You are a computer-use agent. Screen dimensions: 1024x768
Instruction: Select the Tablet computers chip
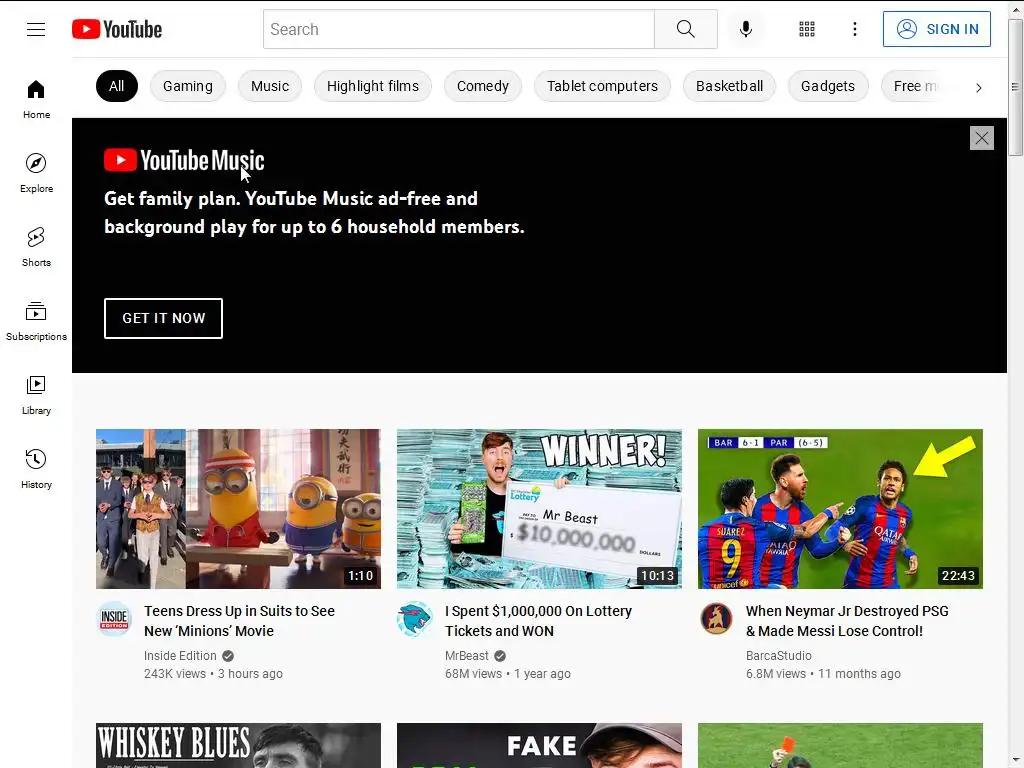(602, 86)
